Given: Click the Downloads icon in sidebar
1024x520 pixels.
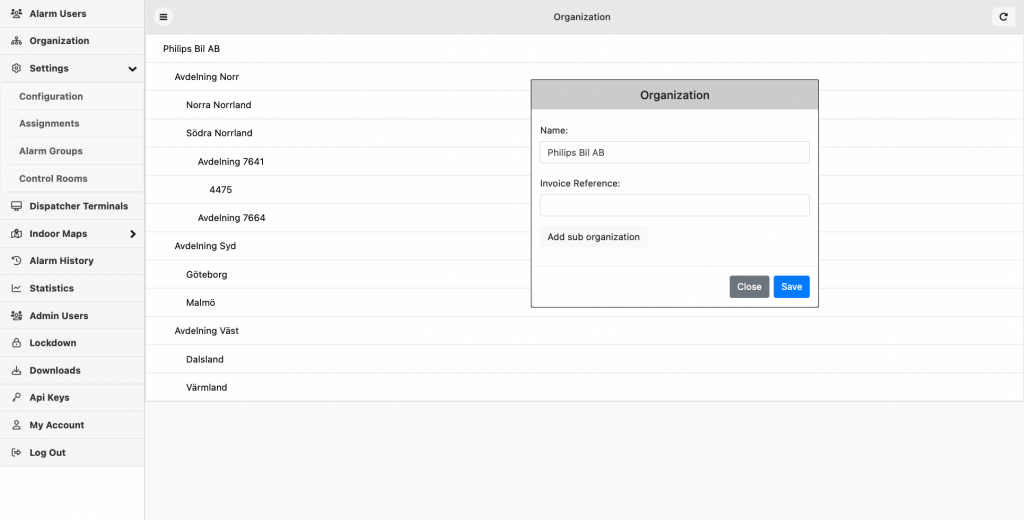Looking at the screenshot, I should click(16, 370).
